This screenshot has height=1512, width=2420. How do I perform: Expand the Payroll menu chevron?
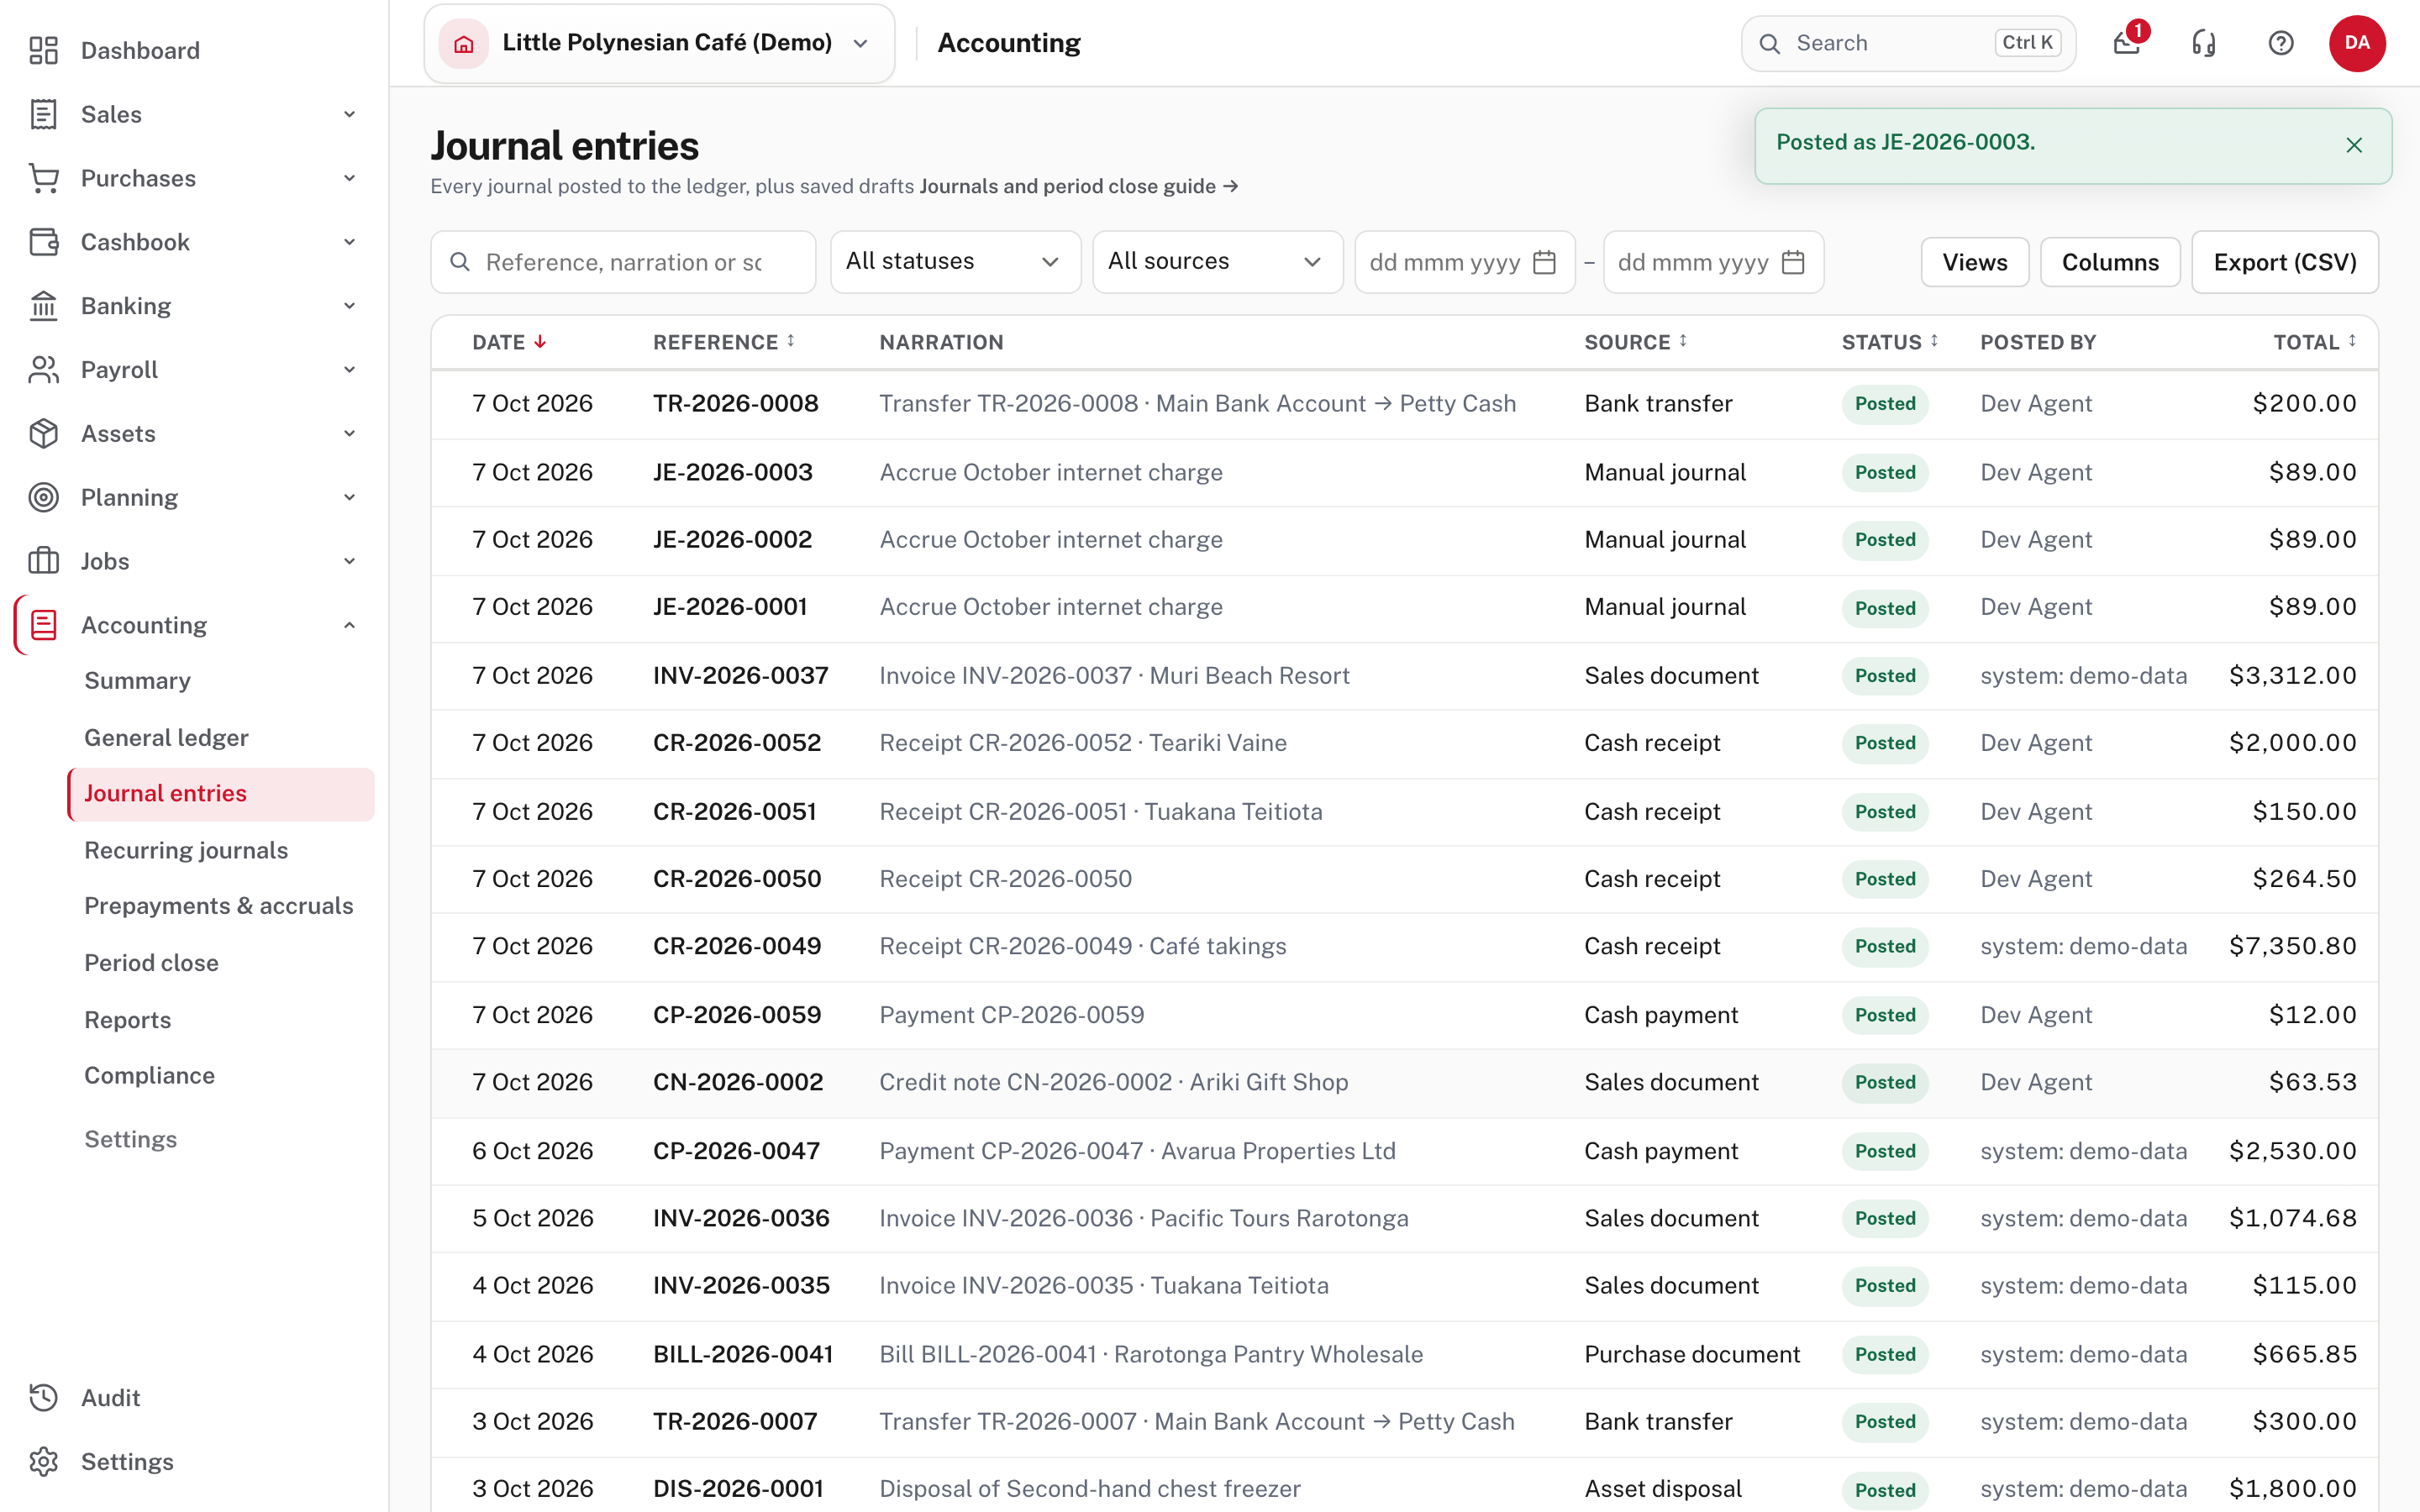(x=350, y=370)
